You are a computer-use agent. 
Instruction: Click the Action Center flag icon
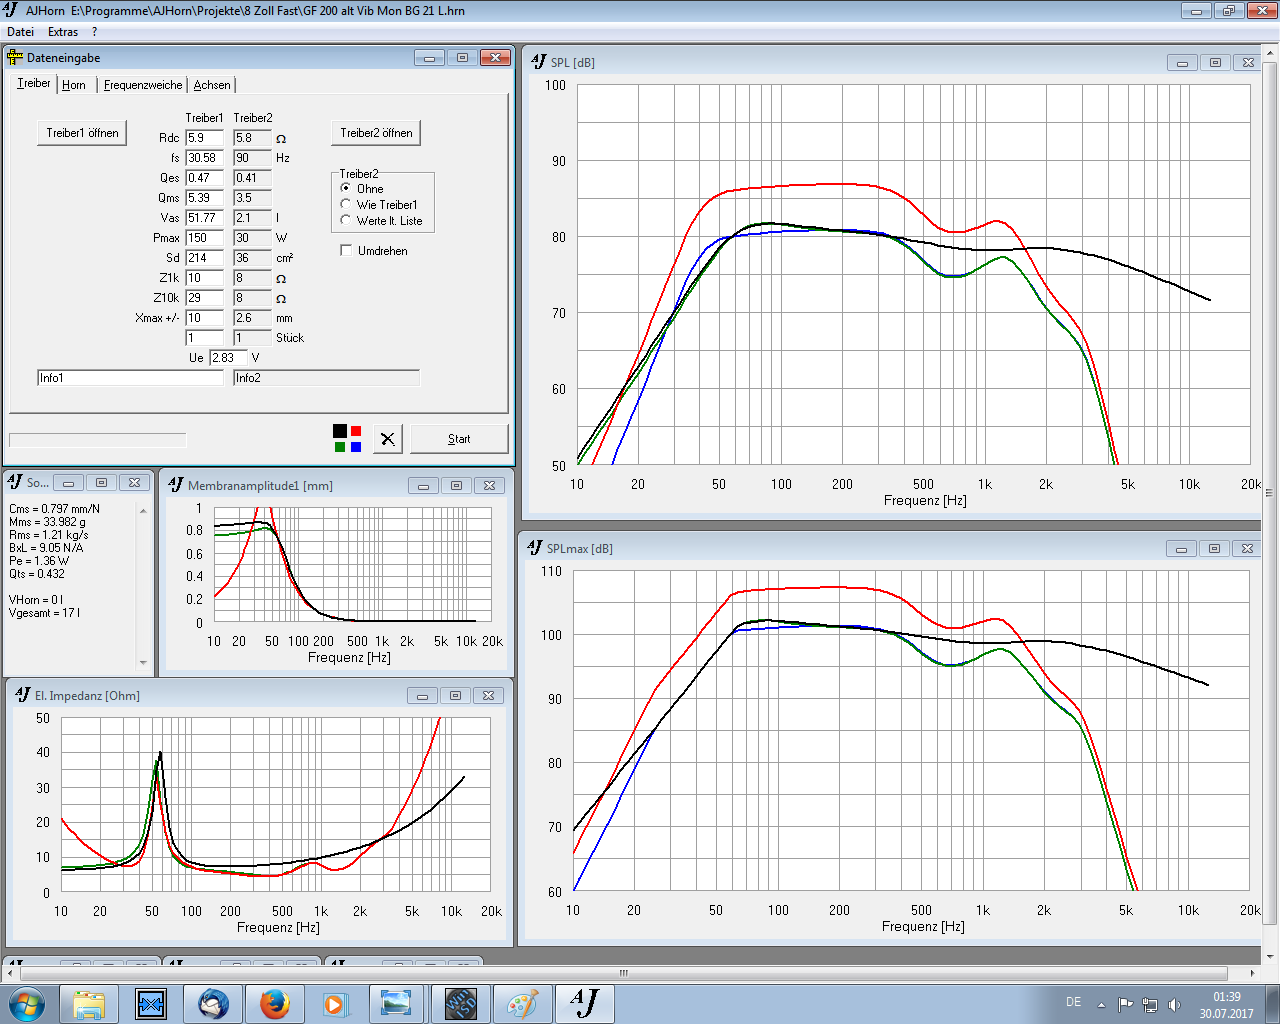[1126, 1004]
